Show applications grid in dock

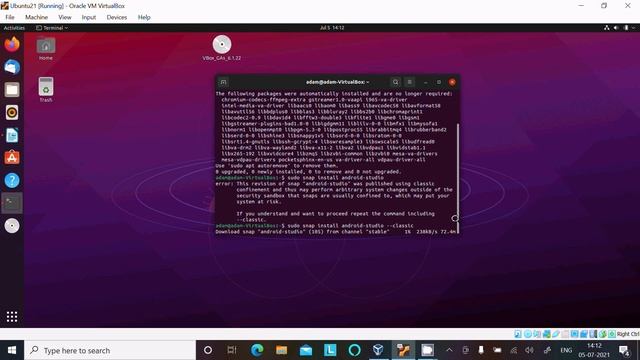click(12, 316)
